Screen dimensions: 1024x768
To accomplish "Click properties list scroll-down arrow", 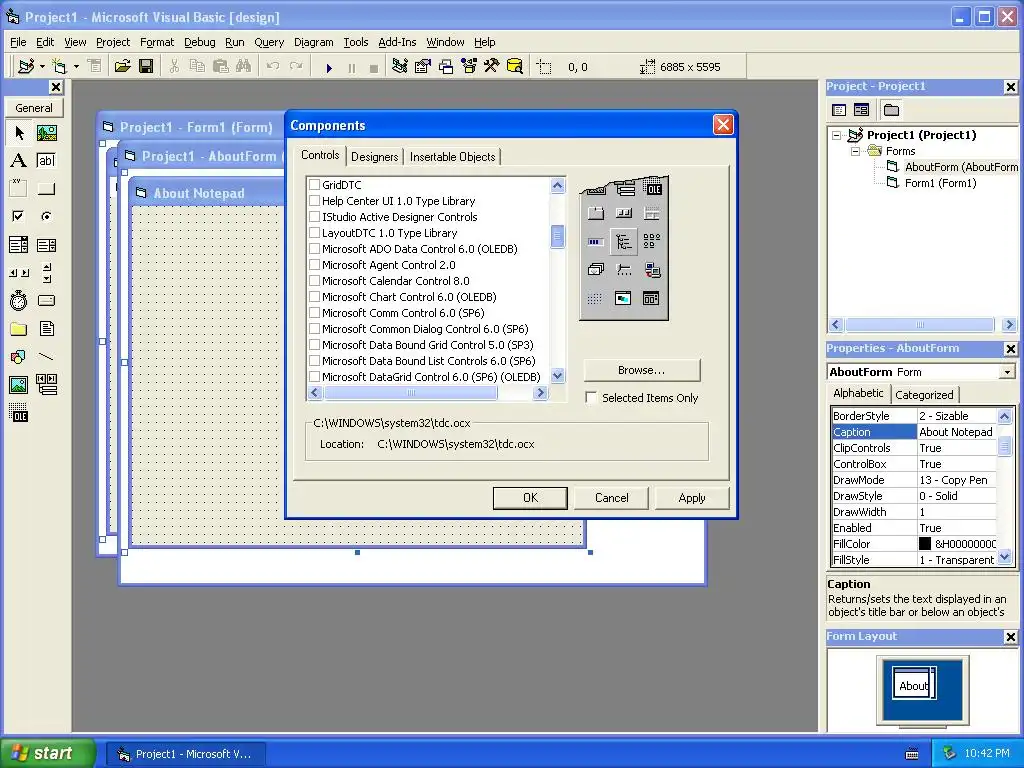I will 1005,557.
